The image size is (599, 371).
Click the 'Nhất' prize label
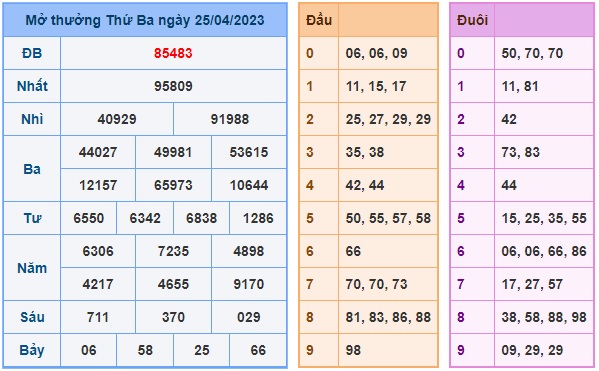click(x=32, y=86)
